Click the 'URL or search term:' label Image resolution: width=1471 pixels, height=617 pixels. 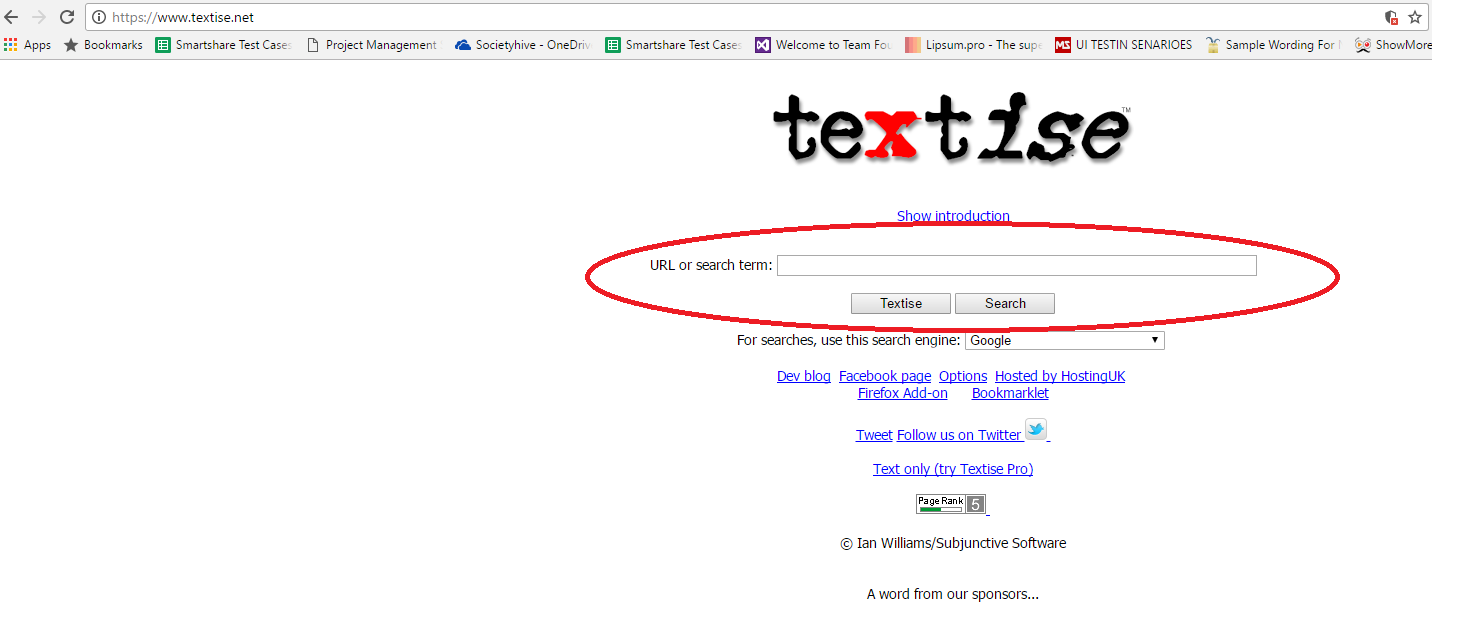pyautogui.click(x=711, y=265)
